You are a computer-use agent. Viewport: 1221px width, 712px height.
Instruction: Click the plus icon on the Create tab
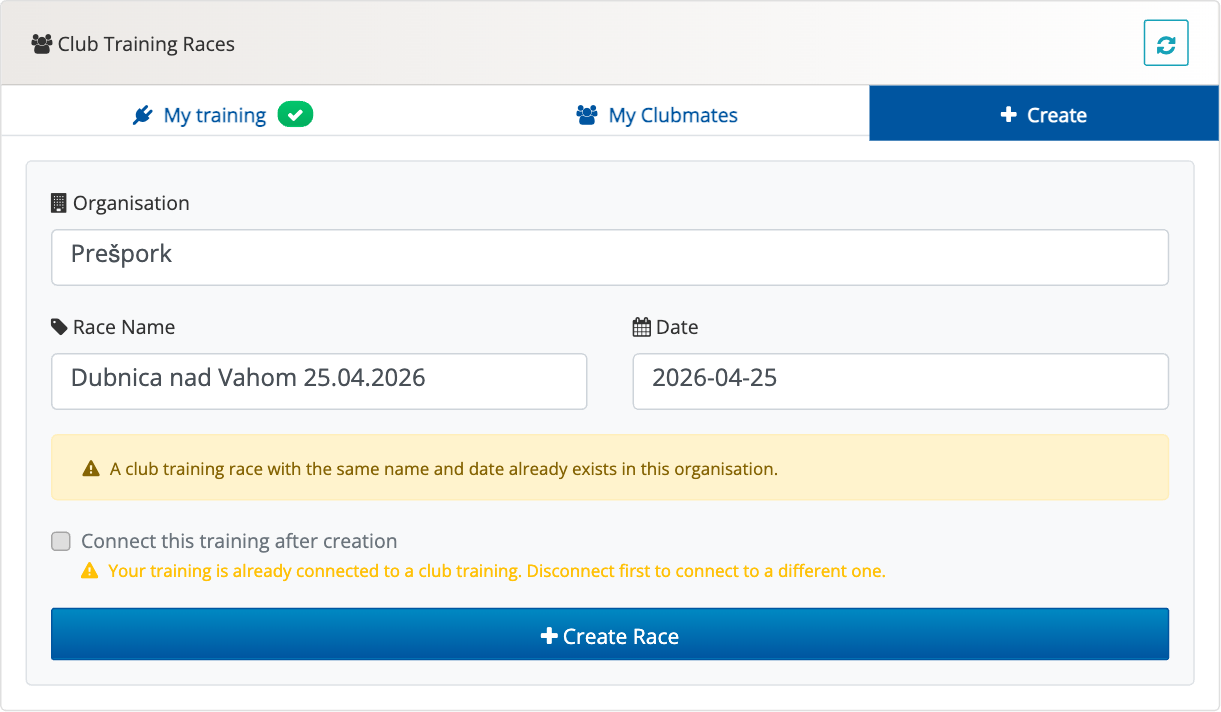(1008, 115)
